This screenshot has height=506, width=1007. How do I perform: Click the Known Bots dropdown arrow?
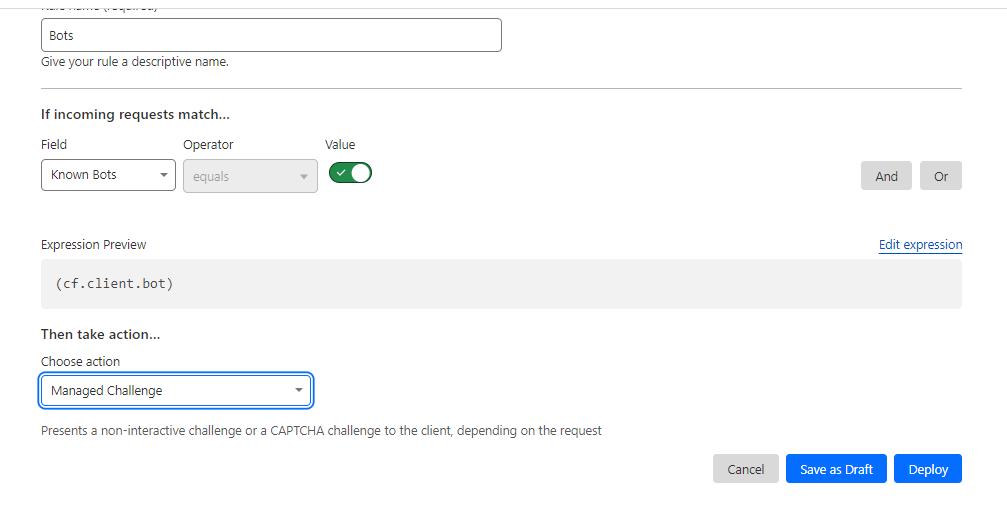164,175
